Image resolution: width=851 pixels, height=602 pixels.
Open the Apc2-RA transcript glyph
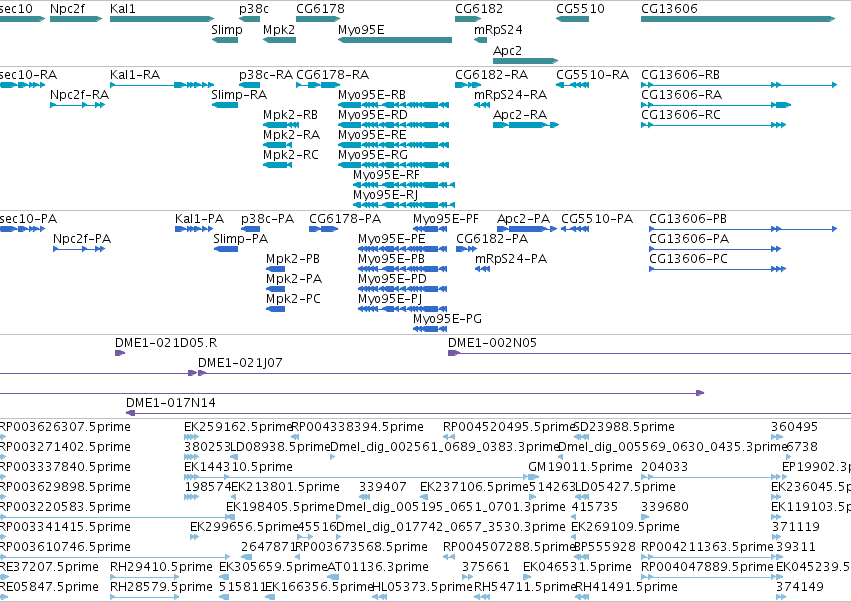[526, 125]
